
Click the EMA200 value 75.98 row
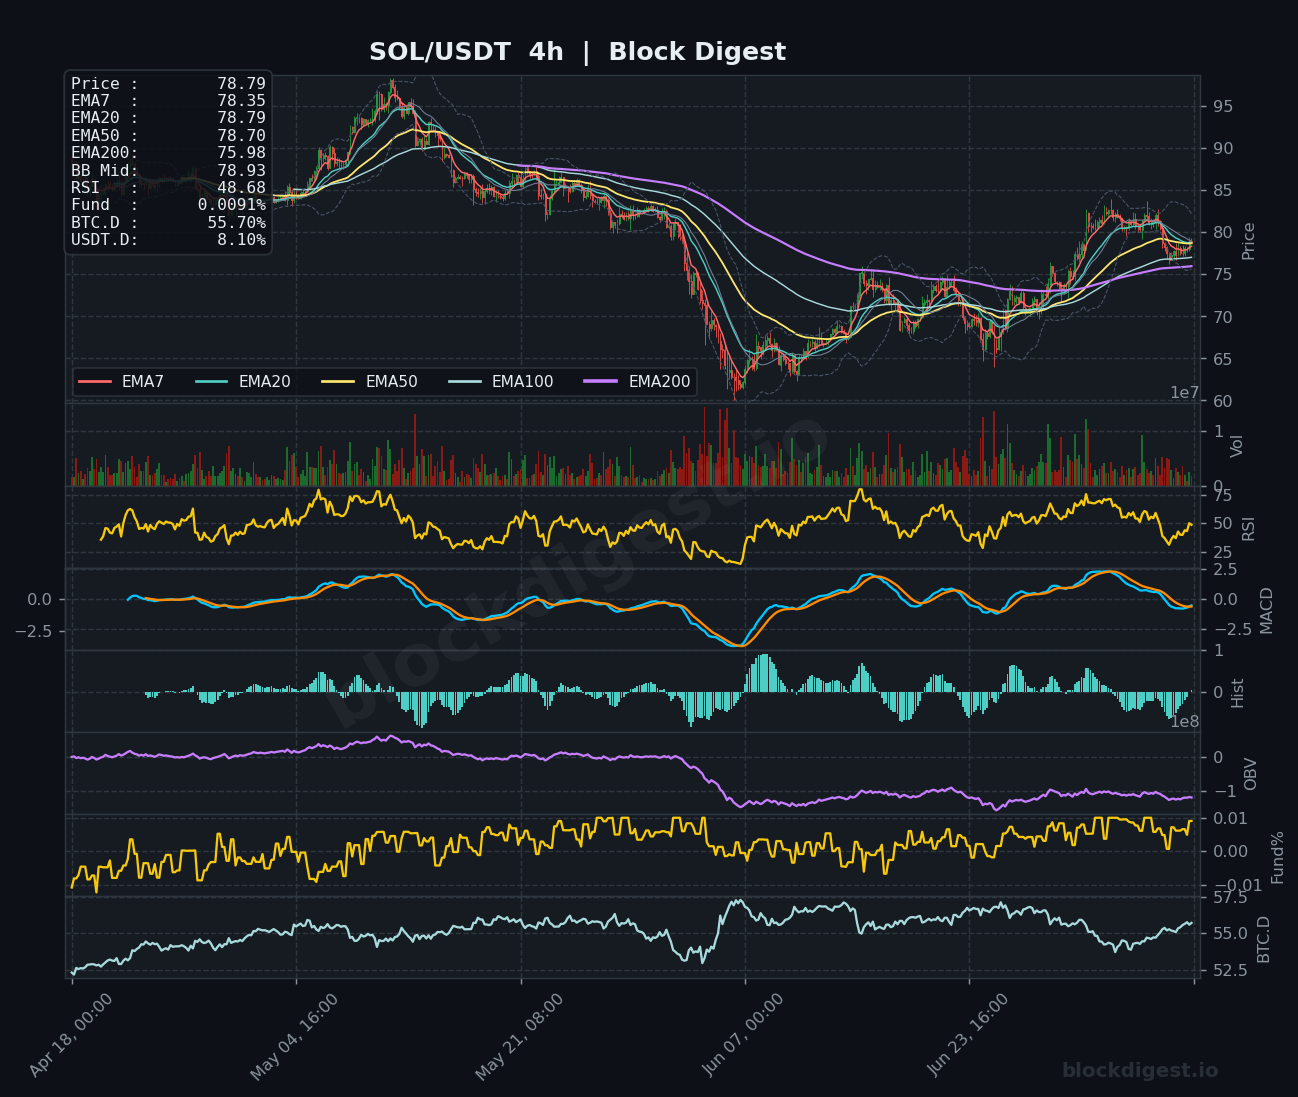[x=168, y=153]
